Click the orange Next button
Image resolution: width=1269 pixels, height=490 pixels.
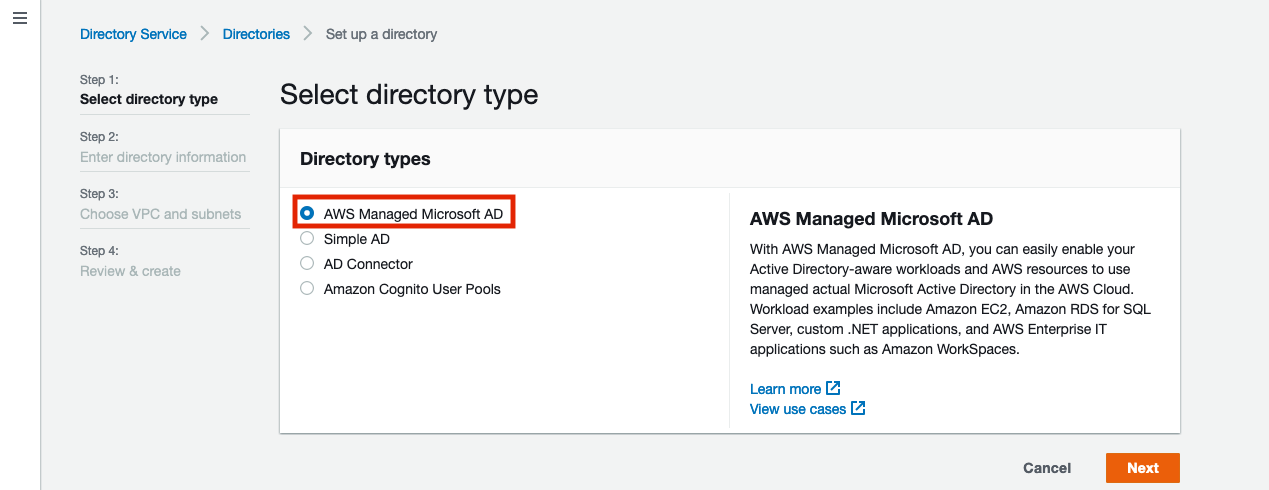[1143, 468]
